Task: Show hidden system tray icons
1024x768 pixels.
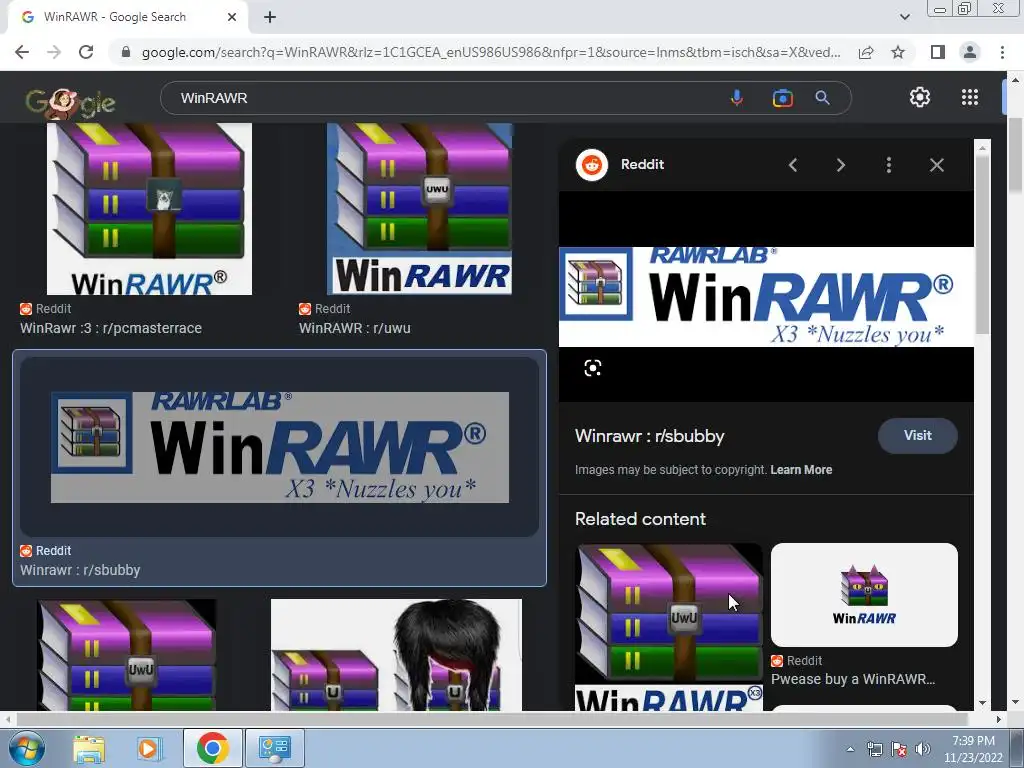Action: pos(850,749)
